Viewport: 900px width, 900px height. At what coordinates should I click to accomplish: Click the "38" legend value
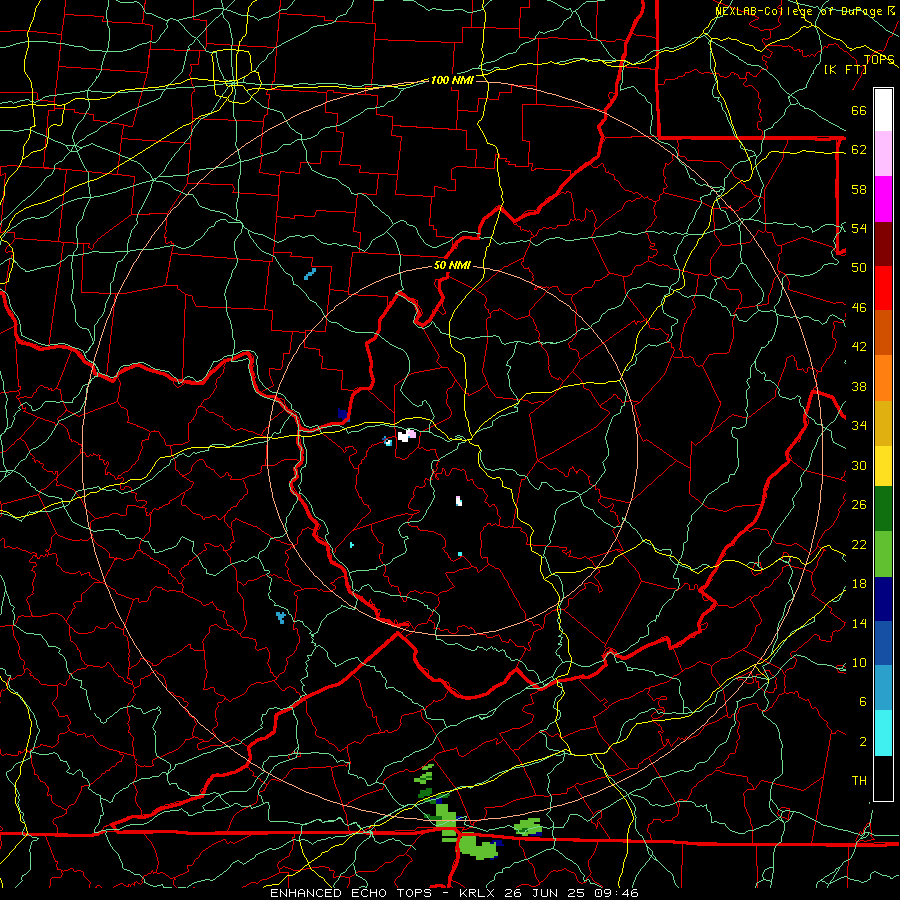click(x=859, y=386)
